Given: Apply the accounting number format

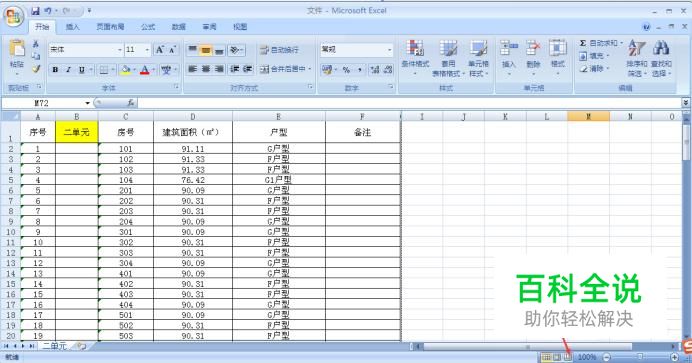Looking at the screenshot, I should tap(326, 69).
